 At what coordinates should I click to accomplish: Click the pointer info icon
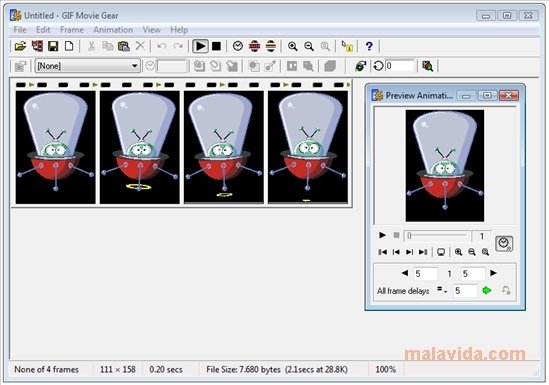pos(347,46)
